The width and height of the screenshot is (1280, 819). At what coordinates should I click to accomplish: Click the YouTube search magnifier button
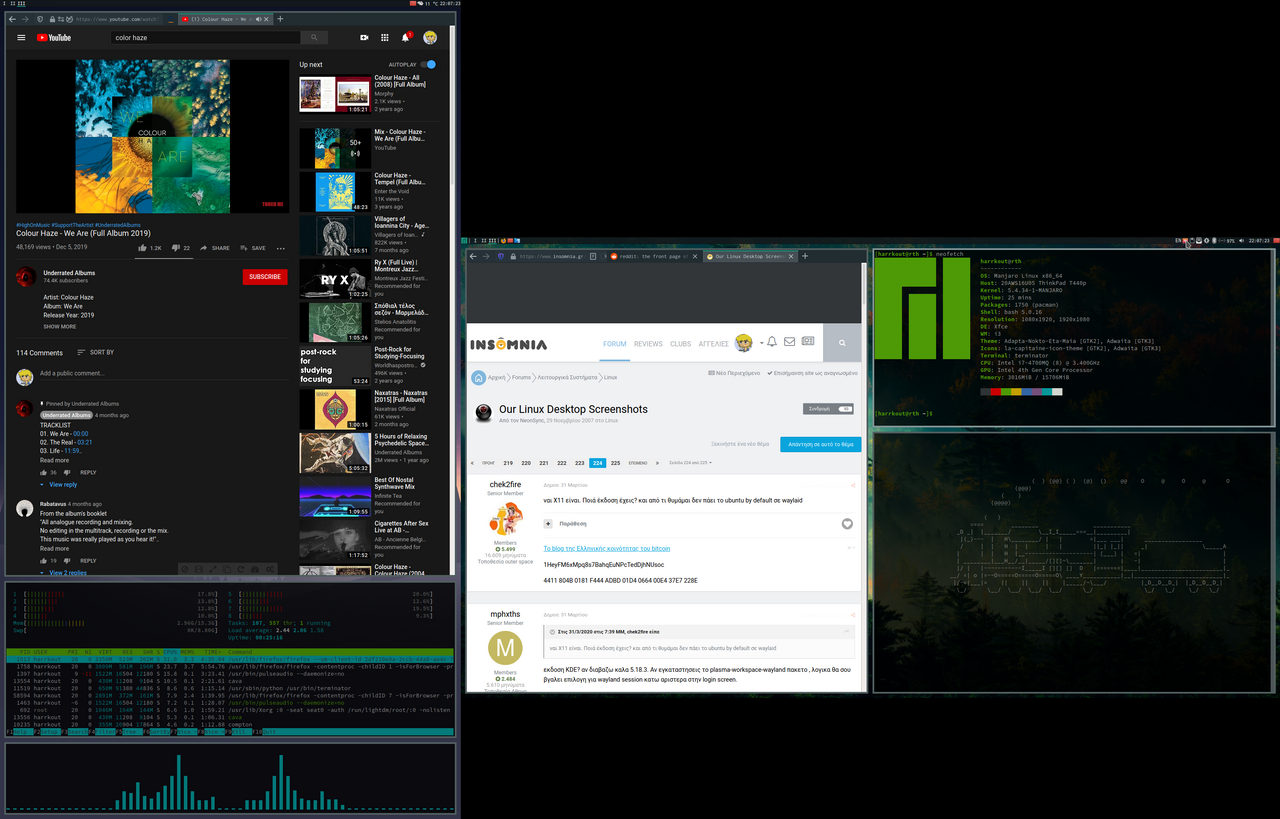[314, 38]
